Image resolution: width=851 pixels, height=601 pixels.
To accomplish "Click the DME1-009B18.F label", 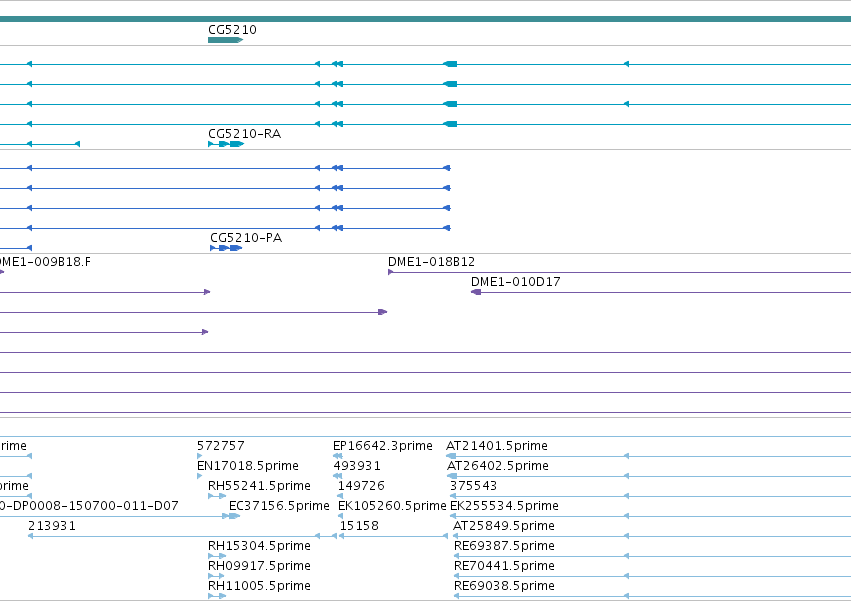I will click(x=45, y=262).
